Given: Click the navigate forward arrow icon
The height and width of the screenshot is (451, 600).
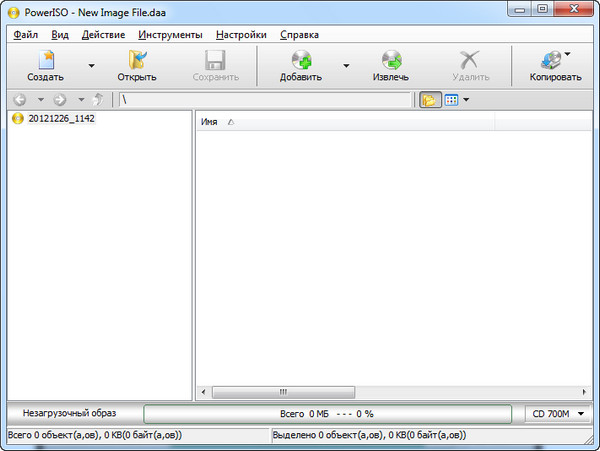Looking at the screenshot, I should click(59, 100).
